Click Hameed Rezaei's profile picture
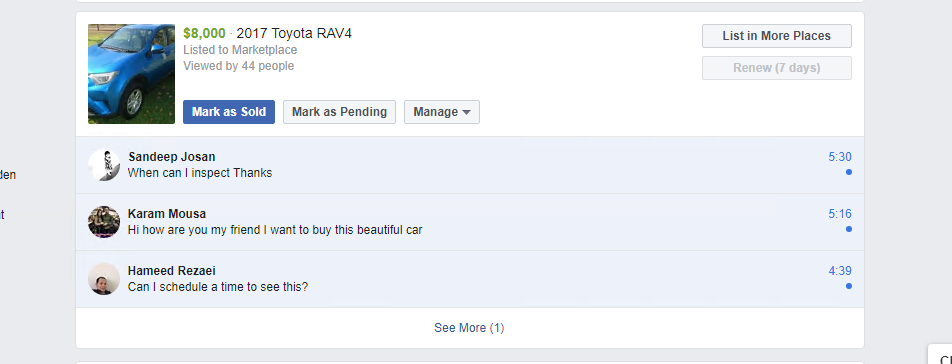The width and height of the screenshot is (952, 364). [x=104, y=279]
